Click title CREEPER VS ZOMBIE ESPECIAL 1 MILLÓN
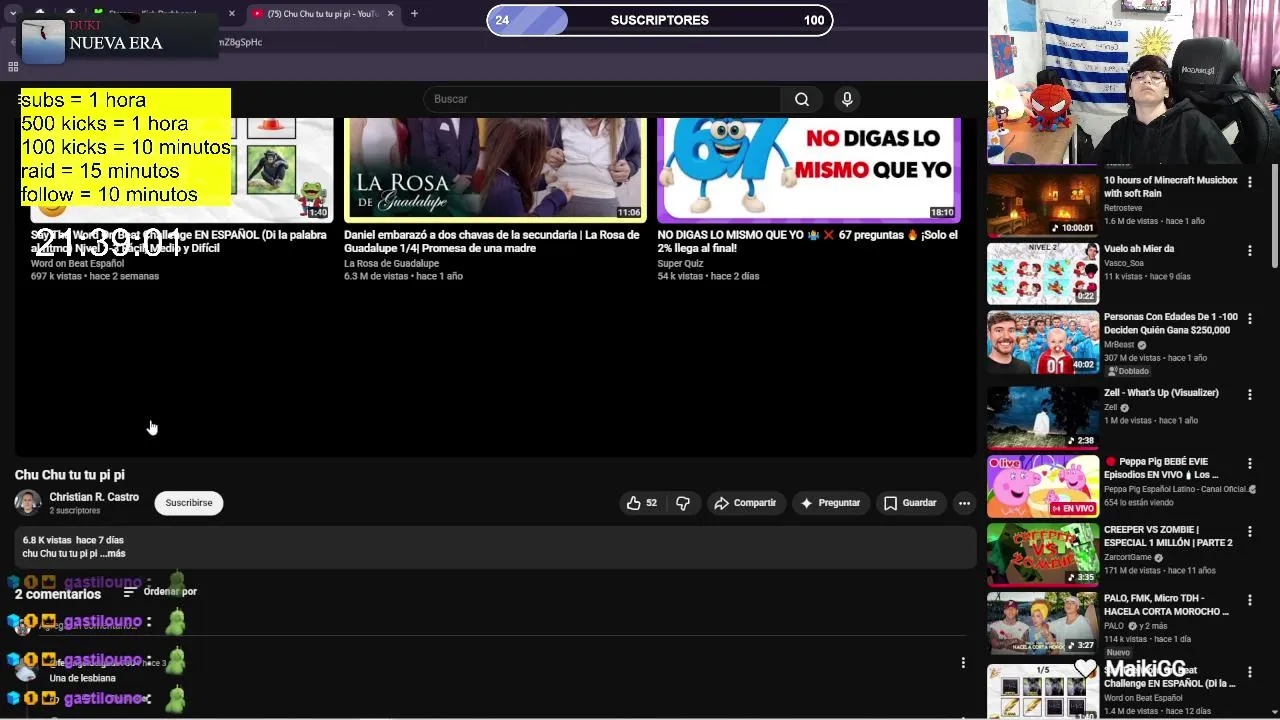Screen dimensions: 1280x720 click(1168, 536)
